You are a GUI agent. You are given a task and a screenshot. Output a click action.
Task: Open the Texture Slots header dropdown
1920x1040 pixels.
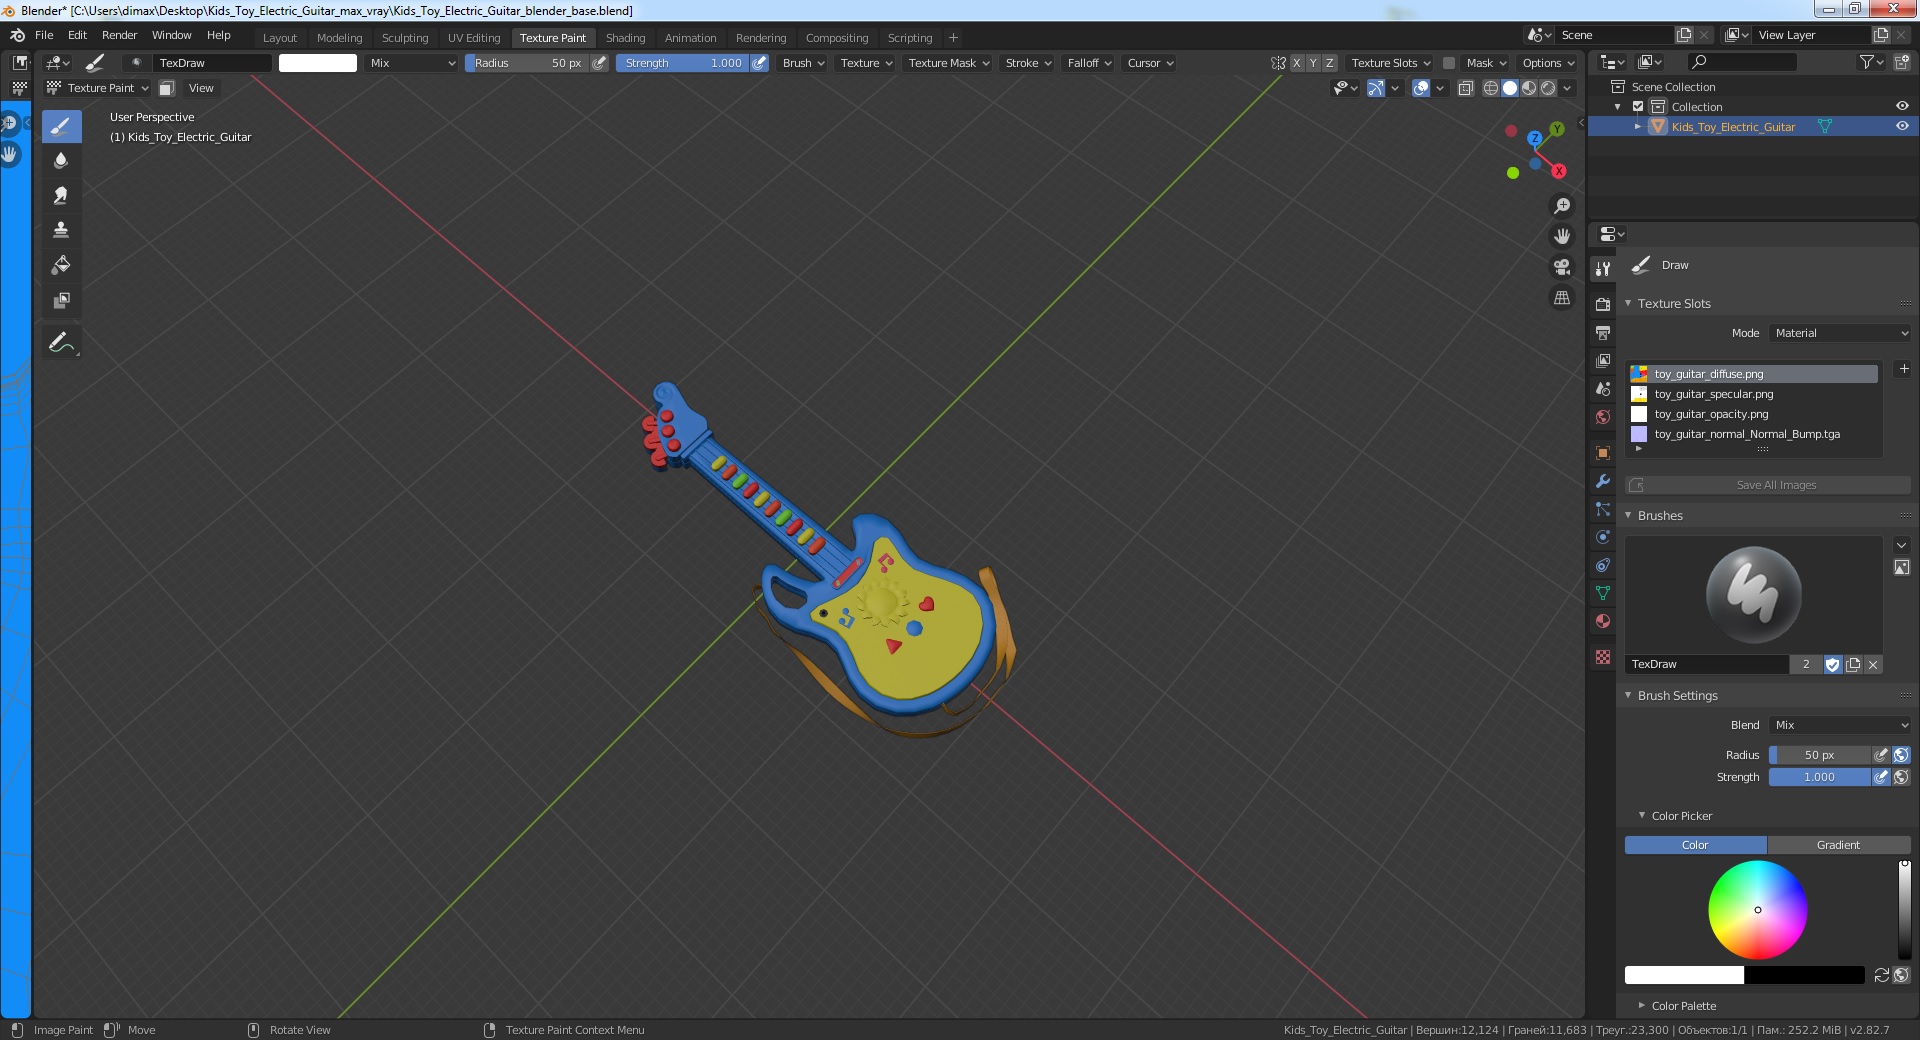click(1390, 63)
